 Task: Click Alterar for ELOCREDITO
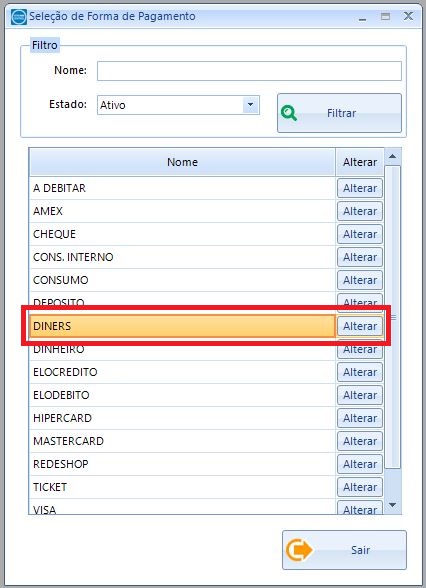tap(360, 372)
